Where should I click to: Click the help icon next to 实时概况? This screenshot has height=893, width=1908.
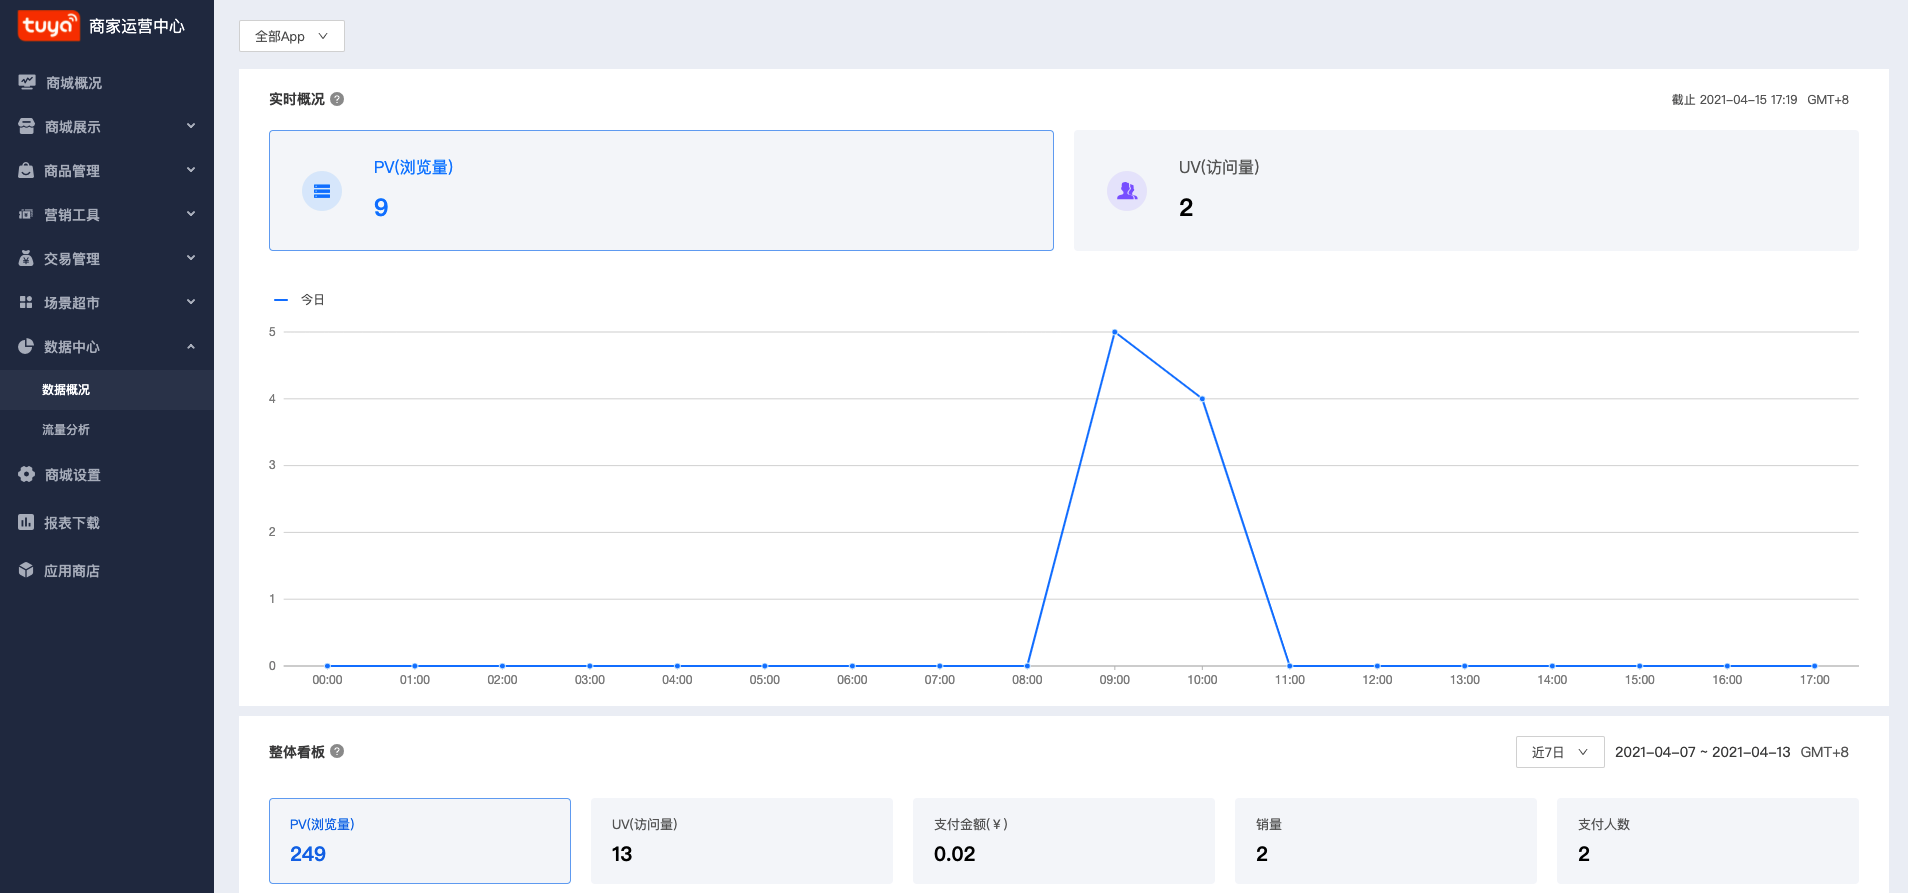coord(337,99)
